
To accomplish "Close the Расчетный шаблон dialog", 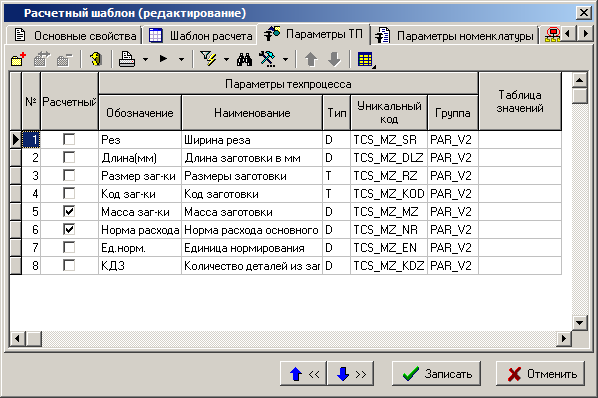I will pos(584,13).
